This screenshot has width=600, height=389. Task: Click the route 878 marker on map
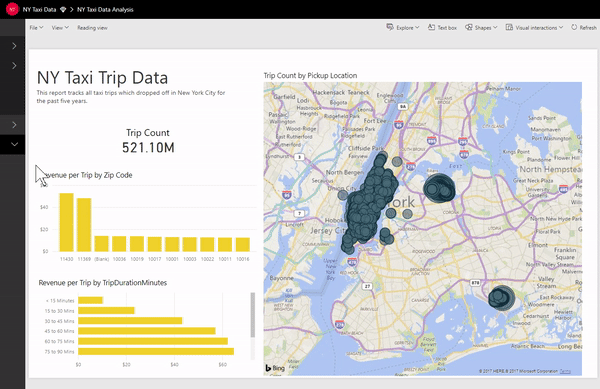point(475,283)
